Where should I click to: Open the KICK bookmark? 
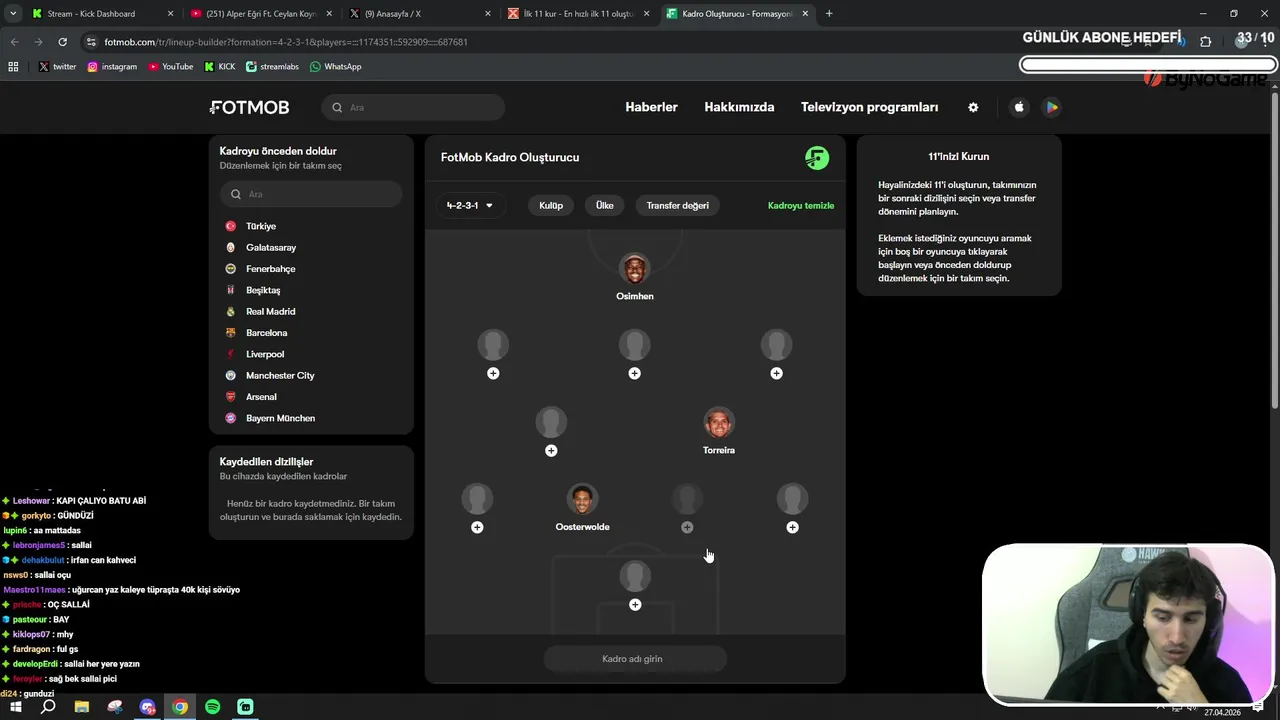click(x=220, y=67)
